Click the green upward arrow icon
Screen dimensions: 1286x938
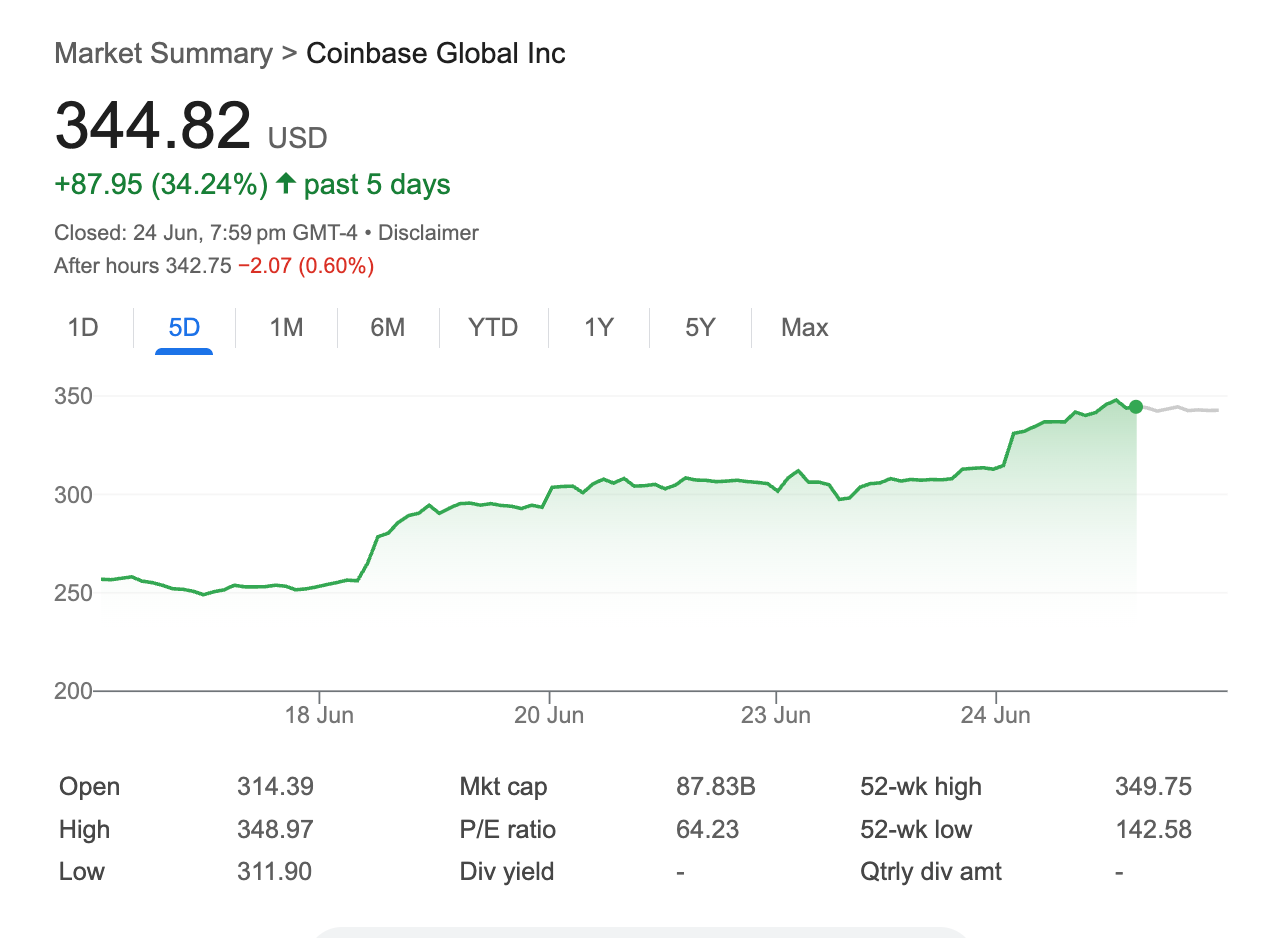click(286, 185)
